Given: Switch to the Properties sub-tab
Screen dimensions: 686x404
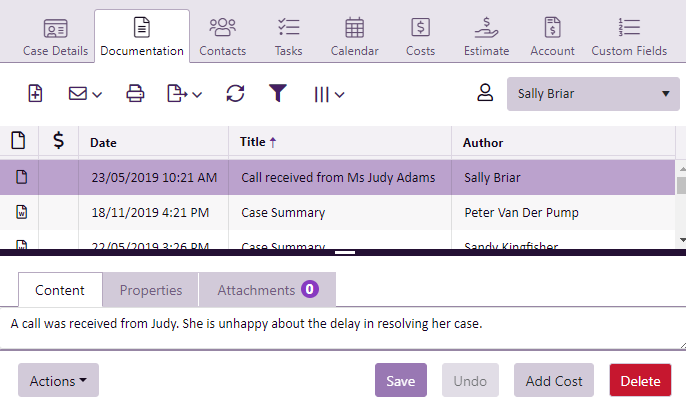Looking at the screenshot, I should 151,290.
